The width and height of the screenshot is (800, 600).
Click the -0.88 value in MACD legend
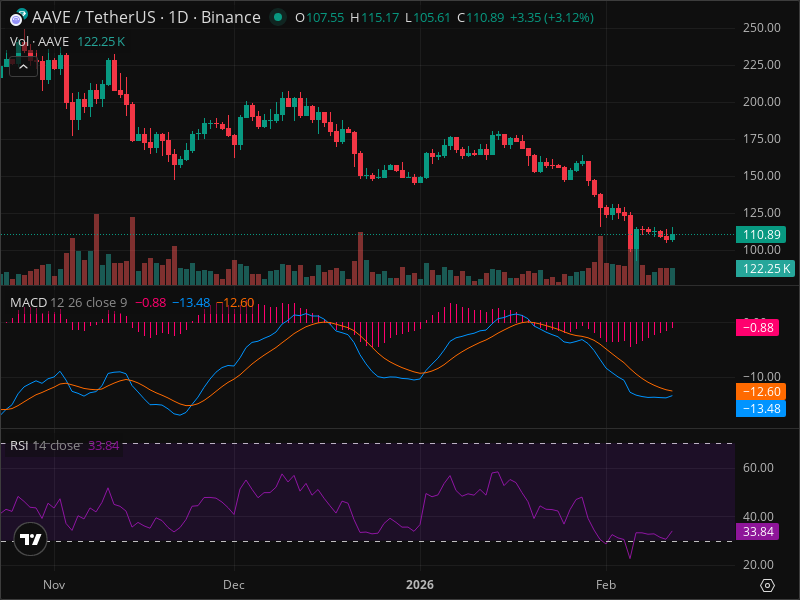pyautogui.click(x=151, y=303)
